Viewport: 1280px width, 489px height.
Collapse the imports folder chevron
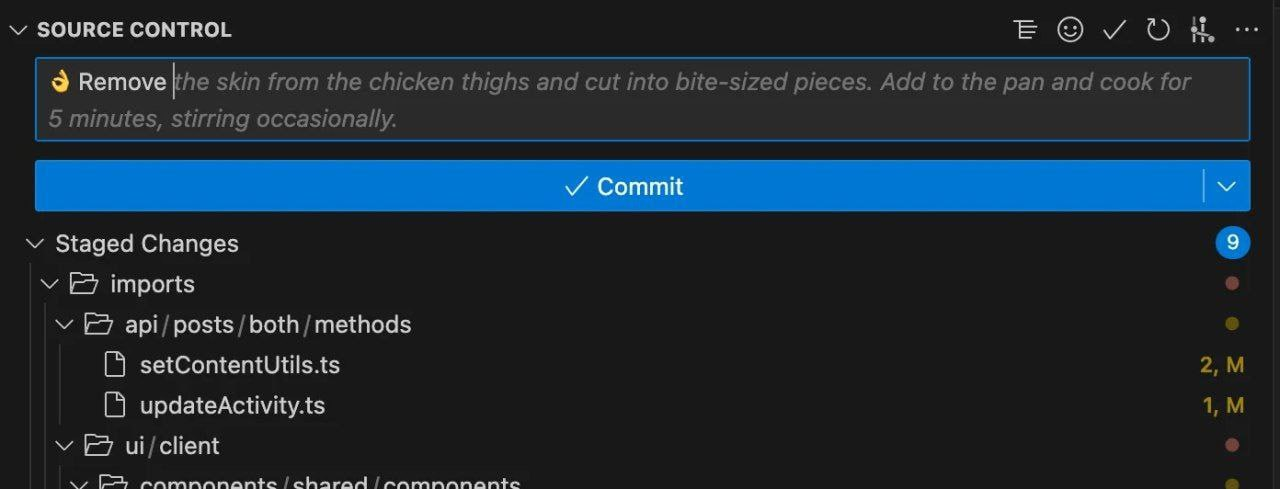[x=49, y=284]
